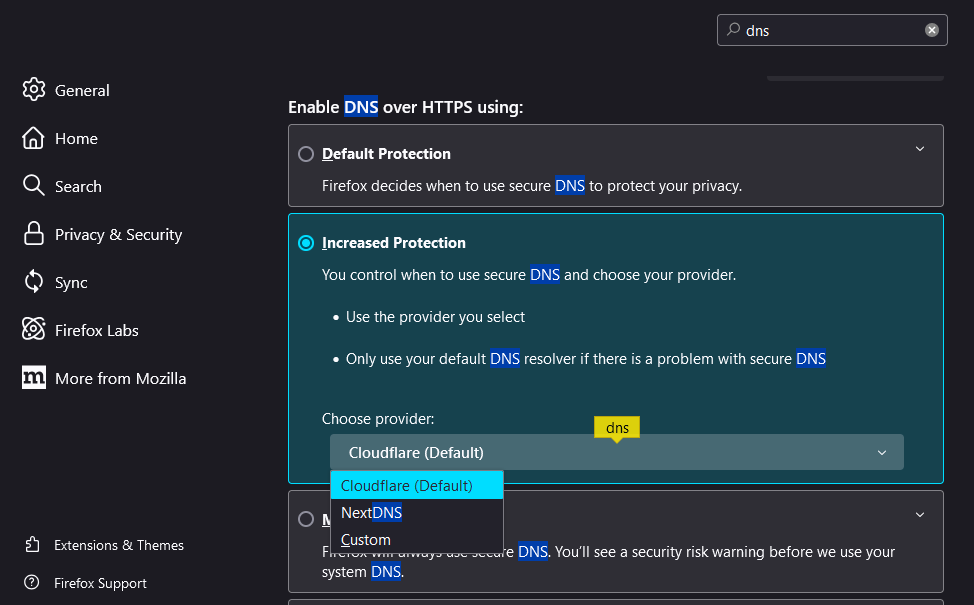
Task: Choose NextDNS from provider list
Action: point(417,512)
